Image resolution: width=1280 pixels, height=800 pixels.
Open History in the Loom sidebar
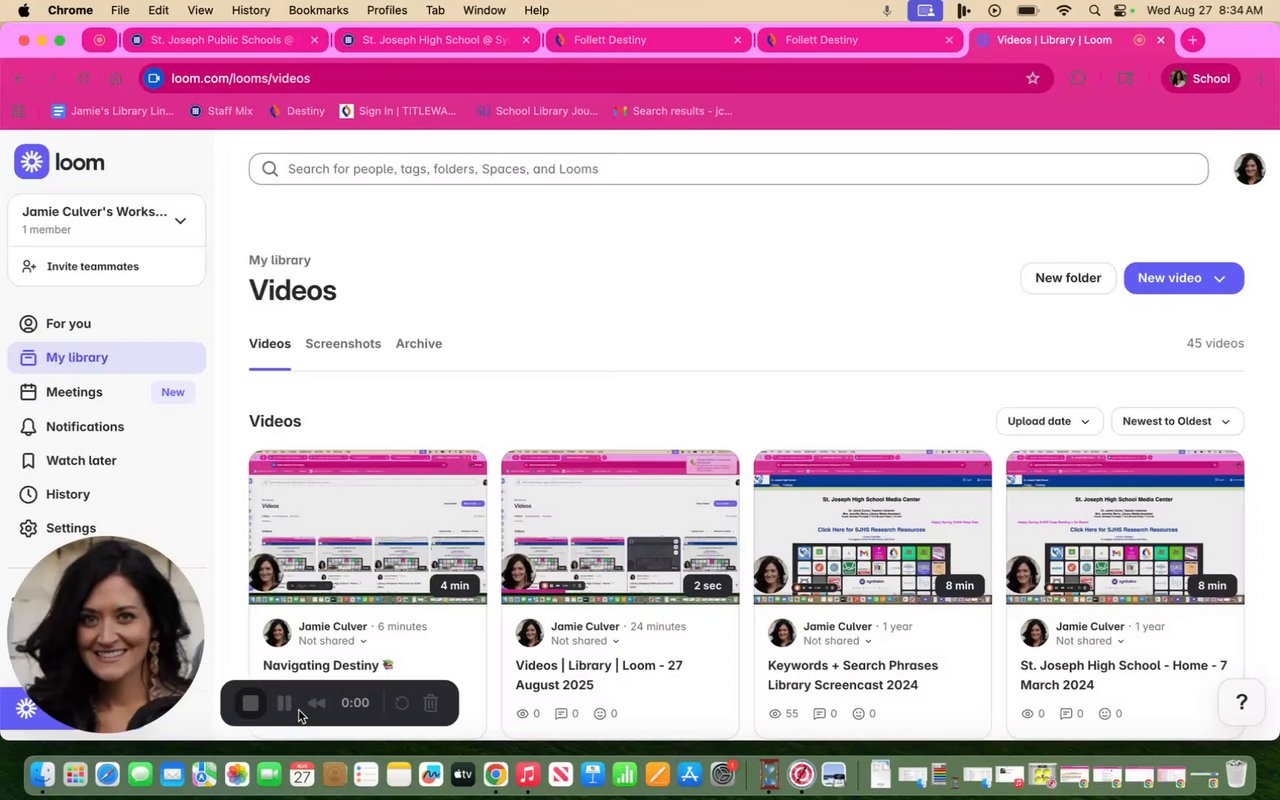click(x=106, y=494)
